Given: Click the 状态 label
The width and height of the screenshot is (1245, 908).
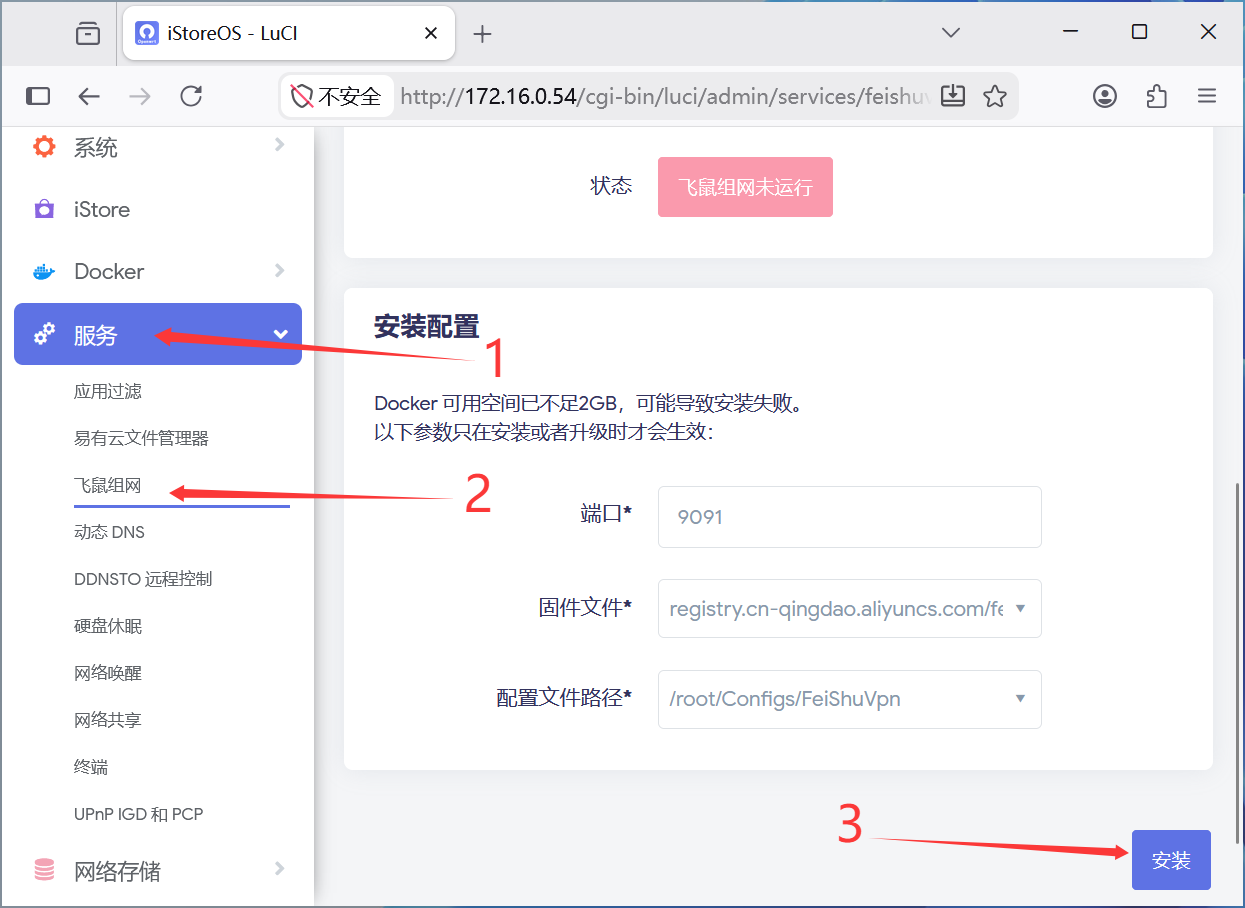Looking at the screenshot, I should click(611, 186).
